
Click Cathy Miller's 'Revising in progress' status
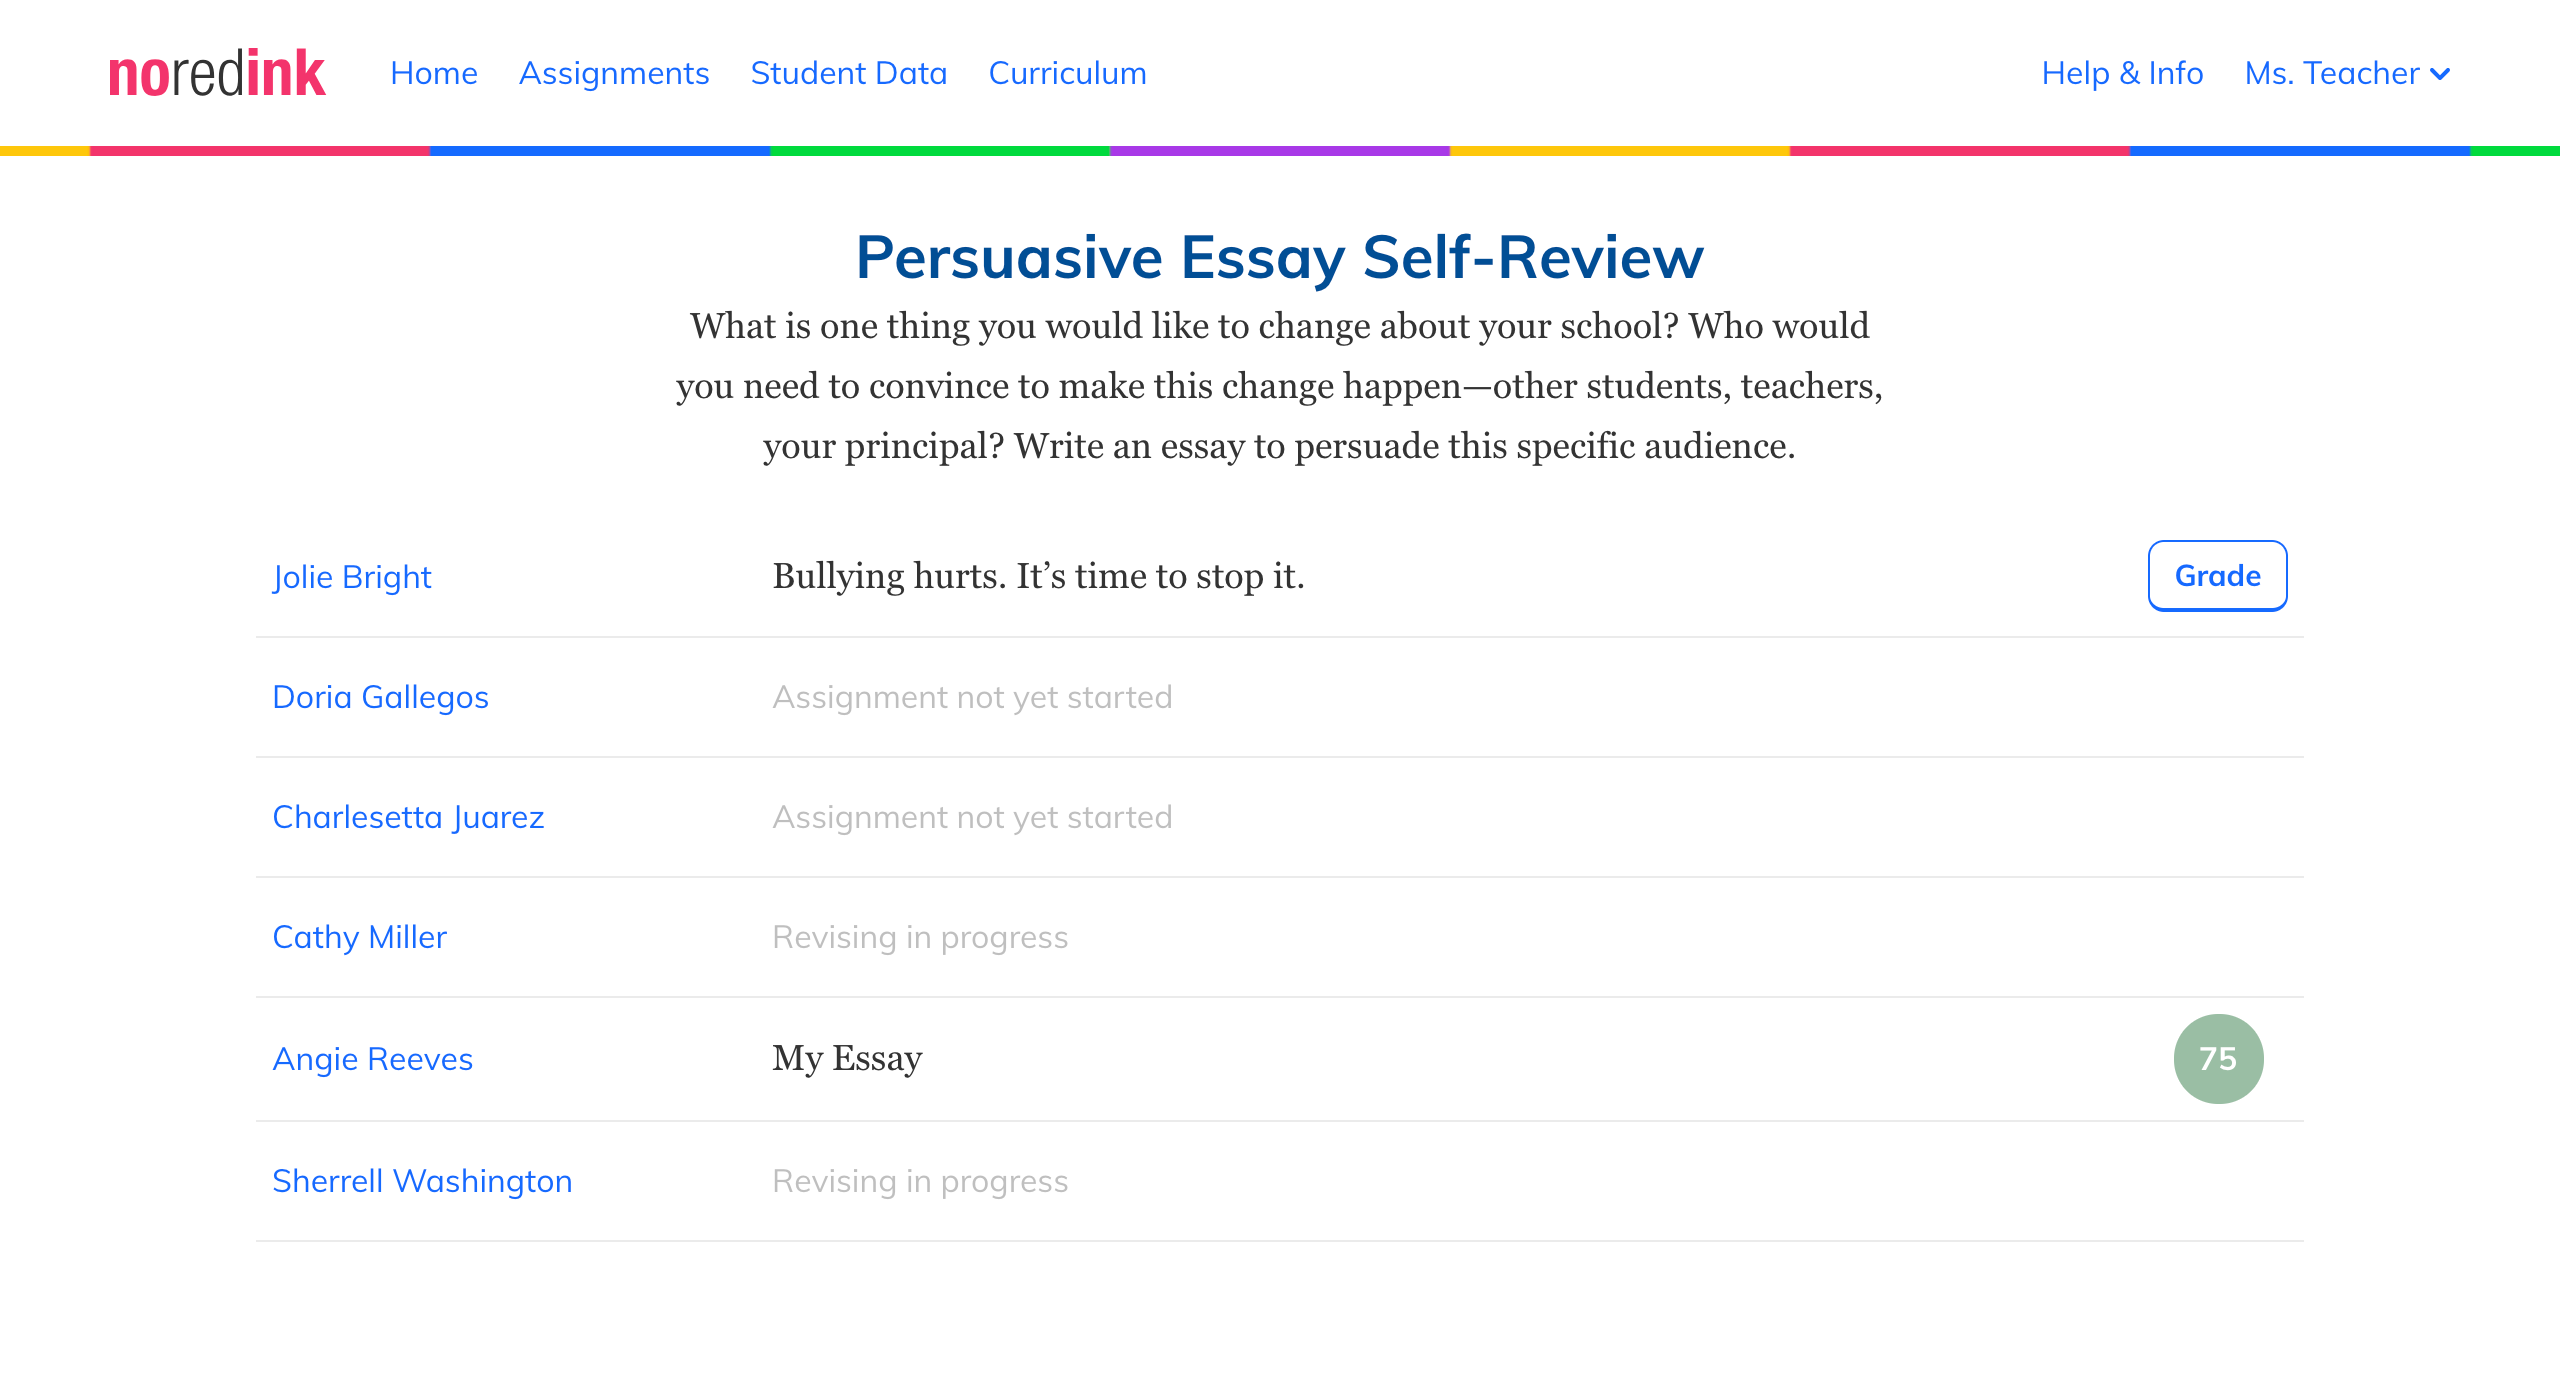[x=920, y=937]
